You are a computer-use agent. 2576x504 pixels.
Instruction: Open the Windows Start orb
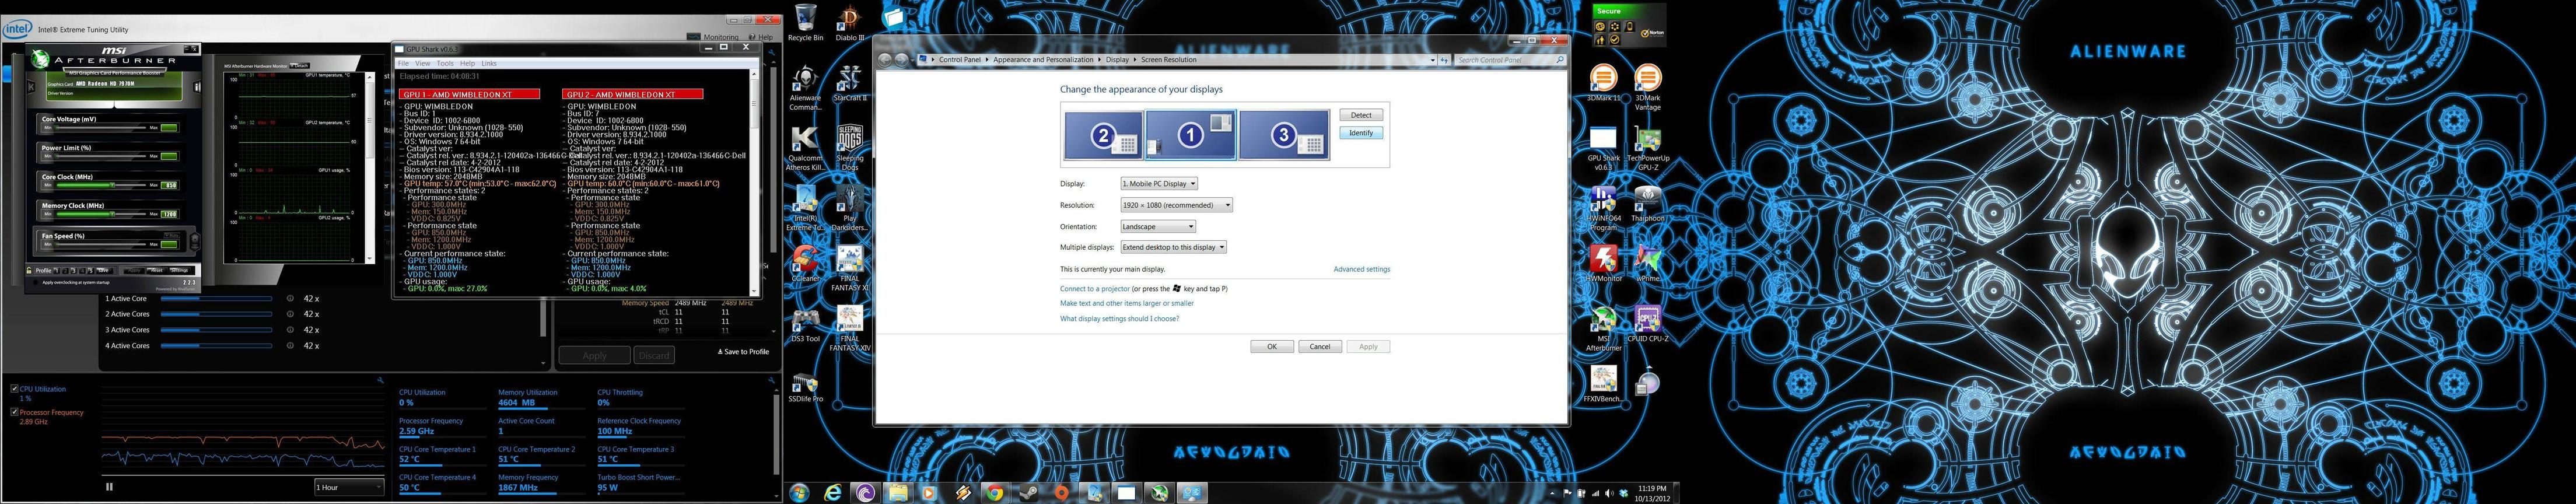[799, 492]
